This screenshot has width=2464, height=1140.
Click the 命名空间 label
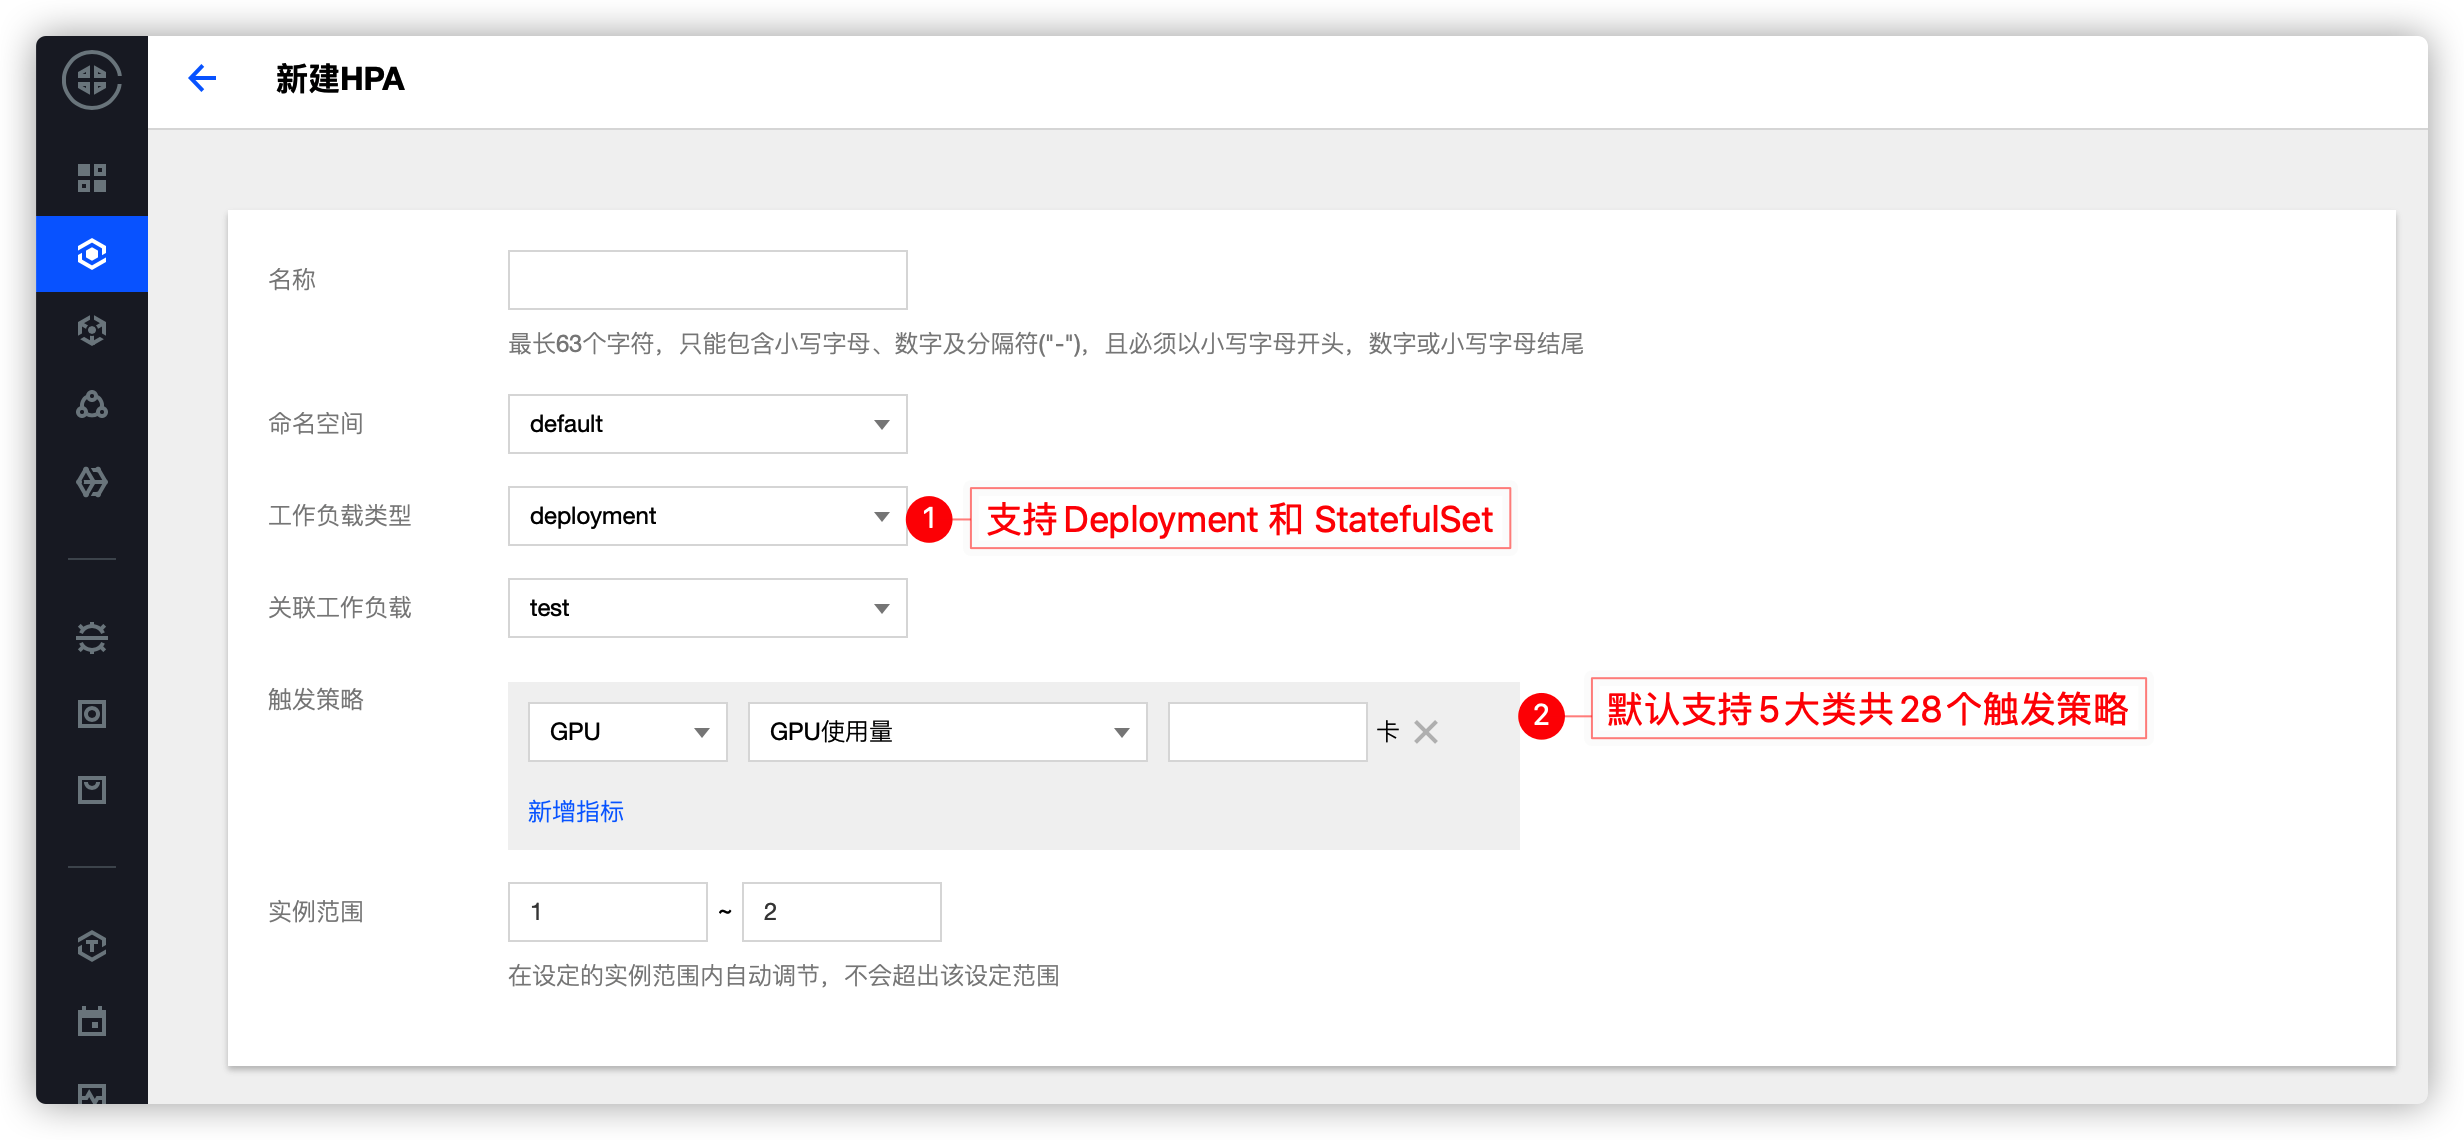click(x=316, y=424)
